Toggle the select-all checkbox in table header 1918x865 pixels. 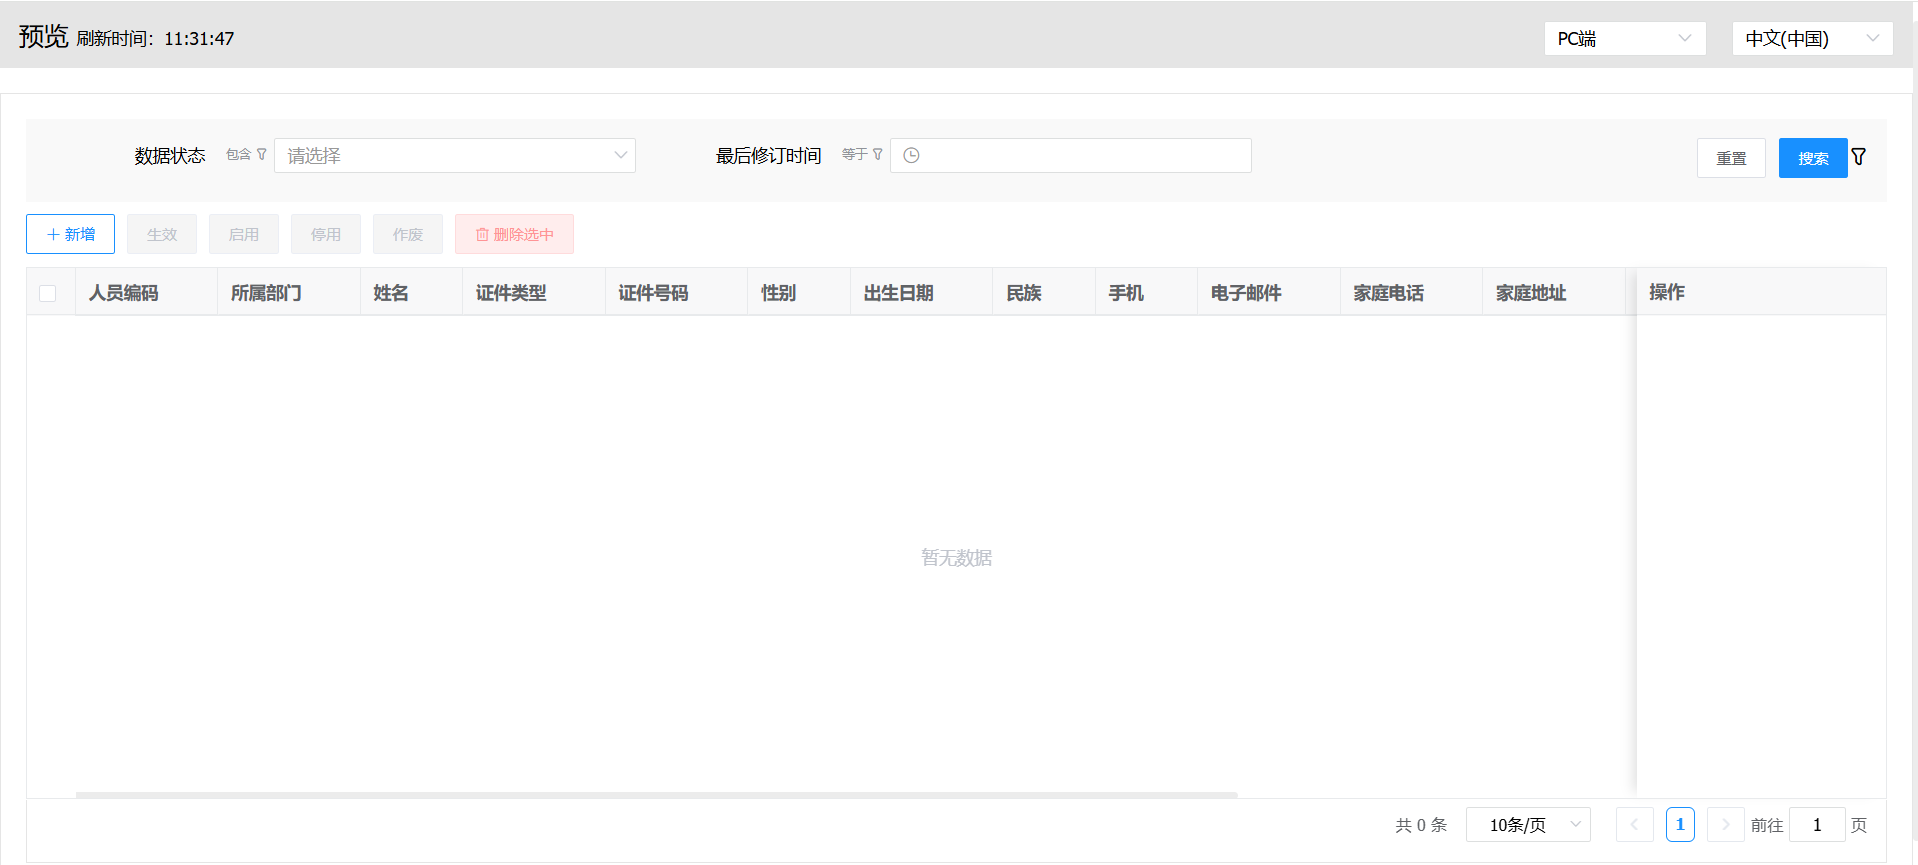pos(47,293)
